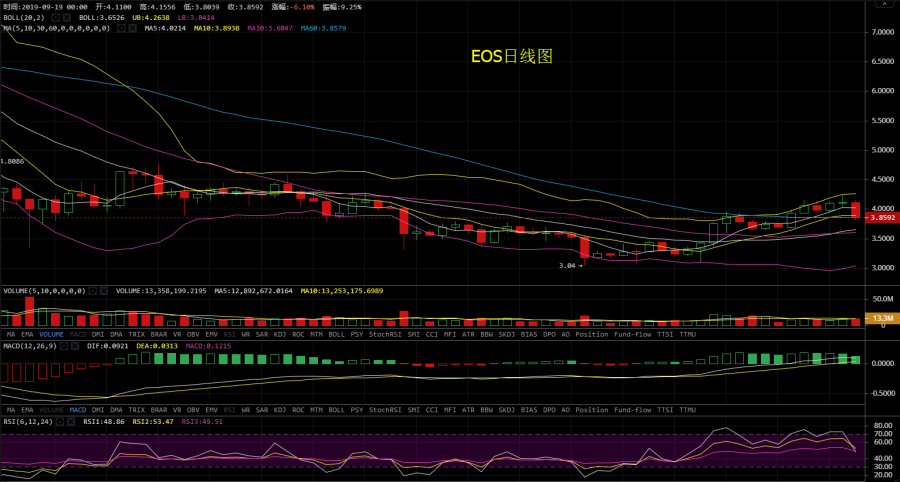Click the RSI(6,12,24) indicator label
Screen dimensions: 900x482
point(28,421)
